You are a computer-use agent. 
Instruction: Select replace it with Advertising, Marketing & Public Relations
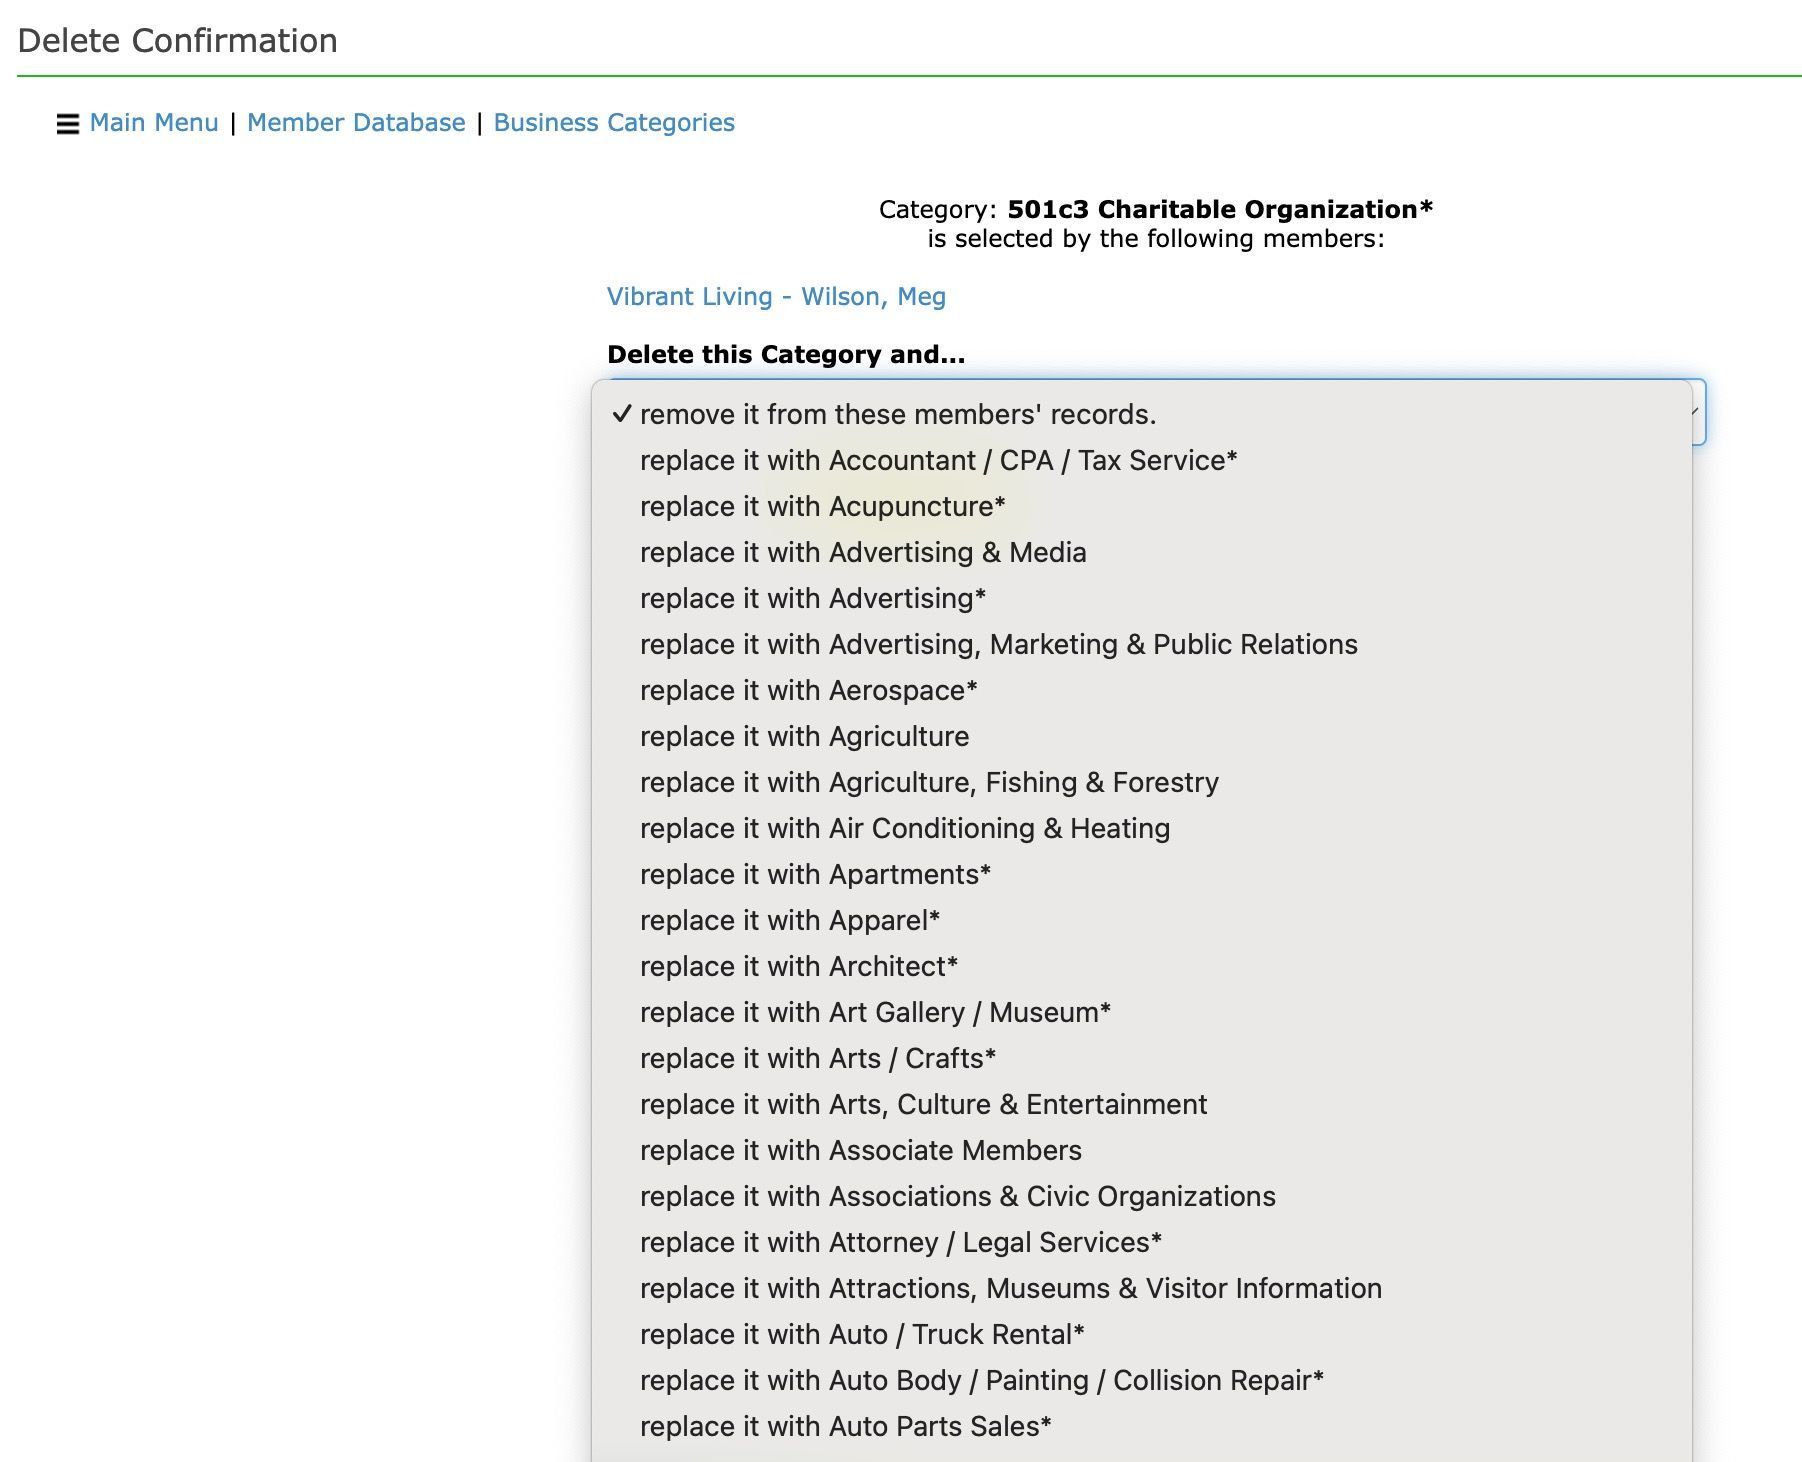coord(999,644)
